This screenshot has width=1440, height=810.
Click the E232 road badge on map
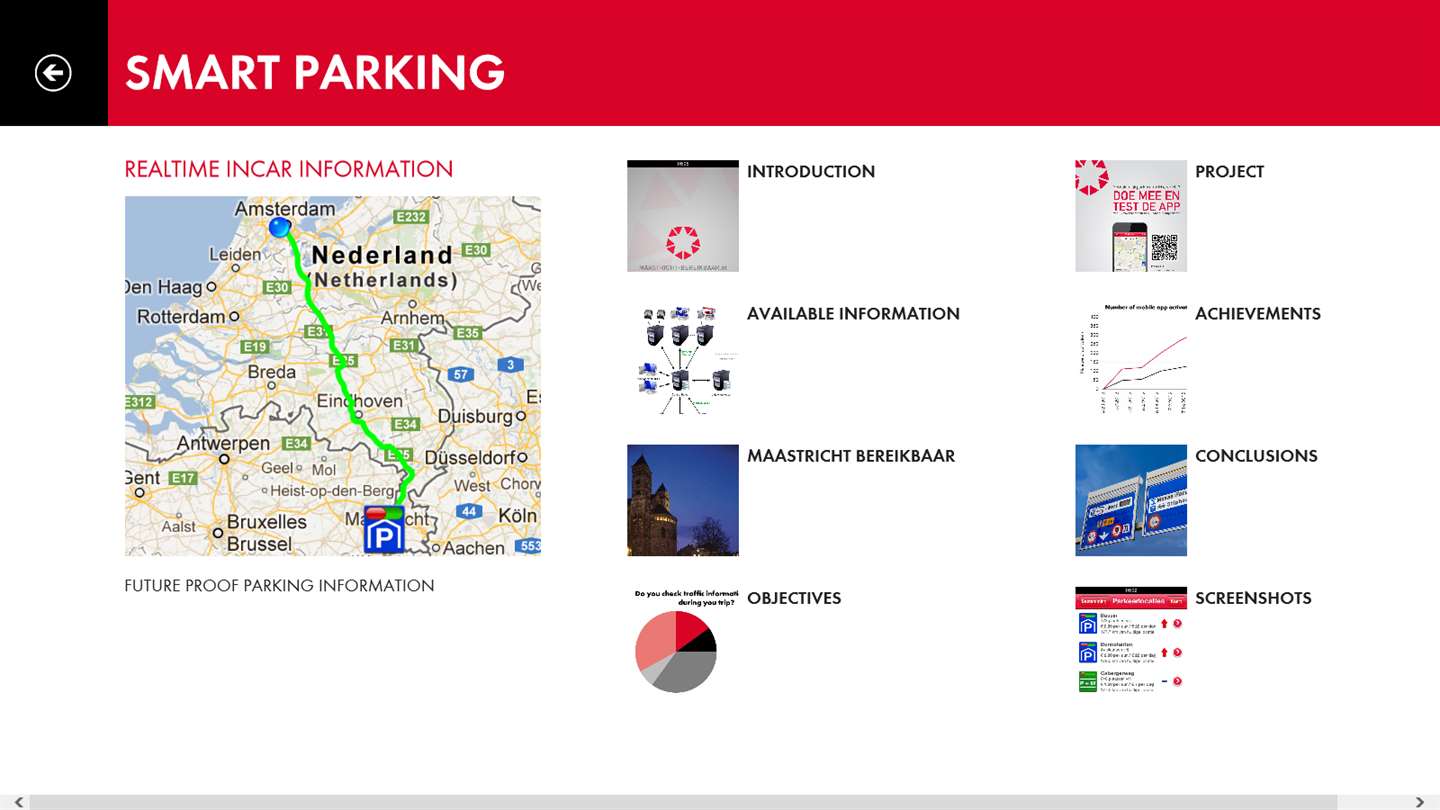pos(411,217)
